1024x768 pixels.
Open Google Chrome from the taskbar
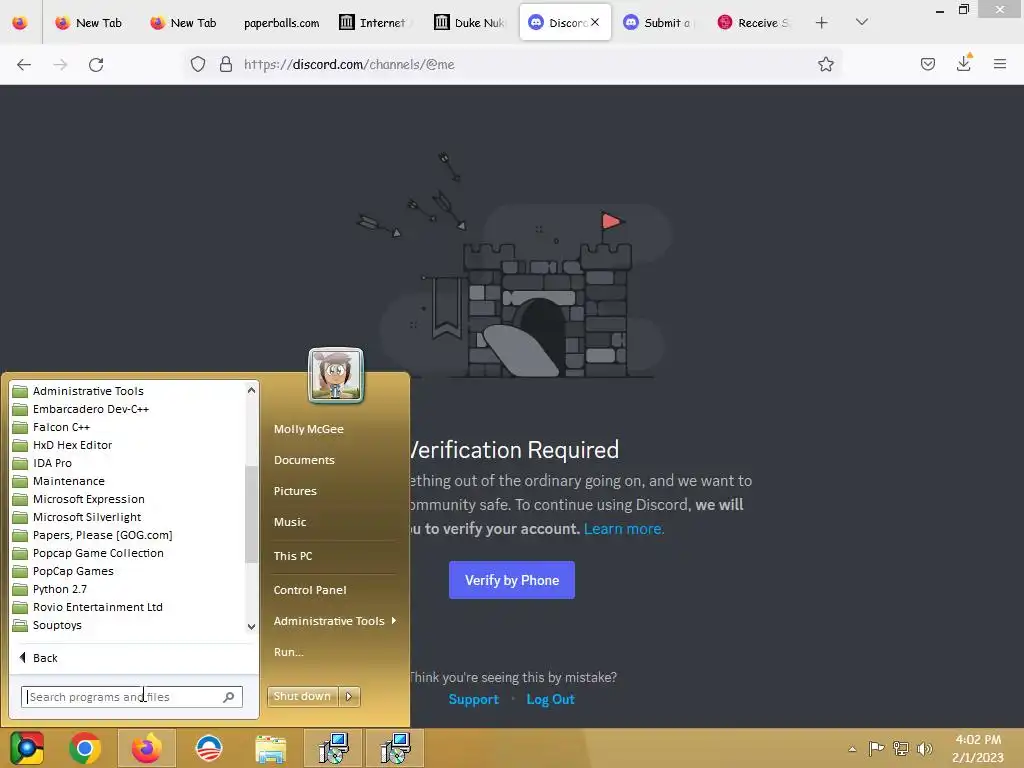pyautogui.click(x=85, y=748)
